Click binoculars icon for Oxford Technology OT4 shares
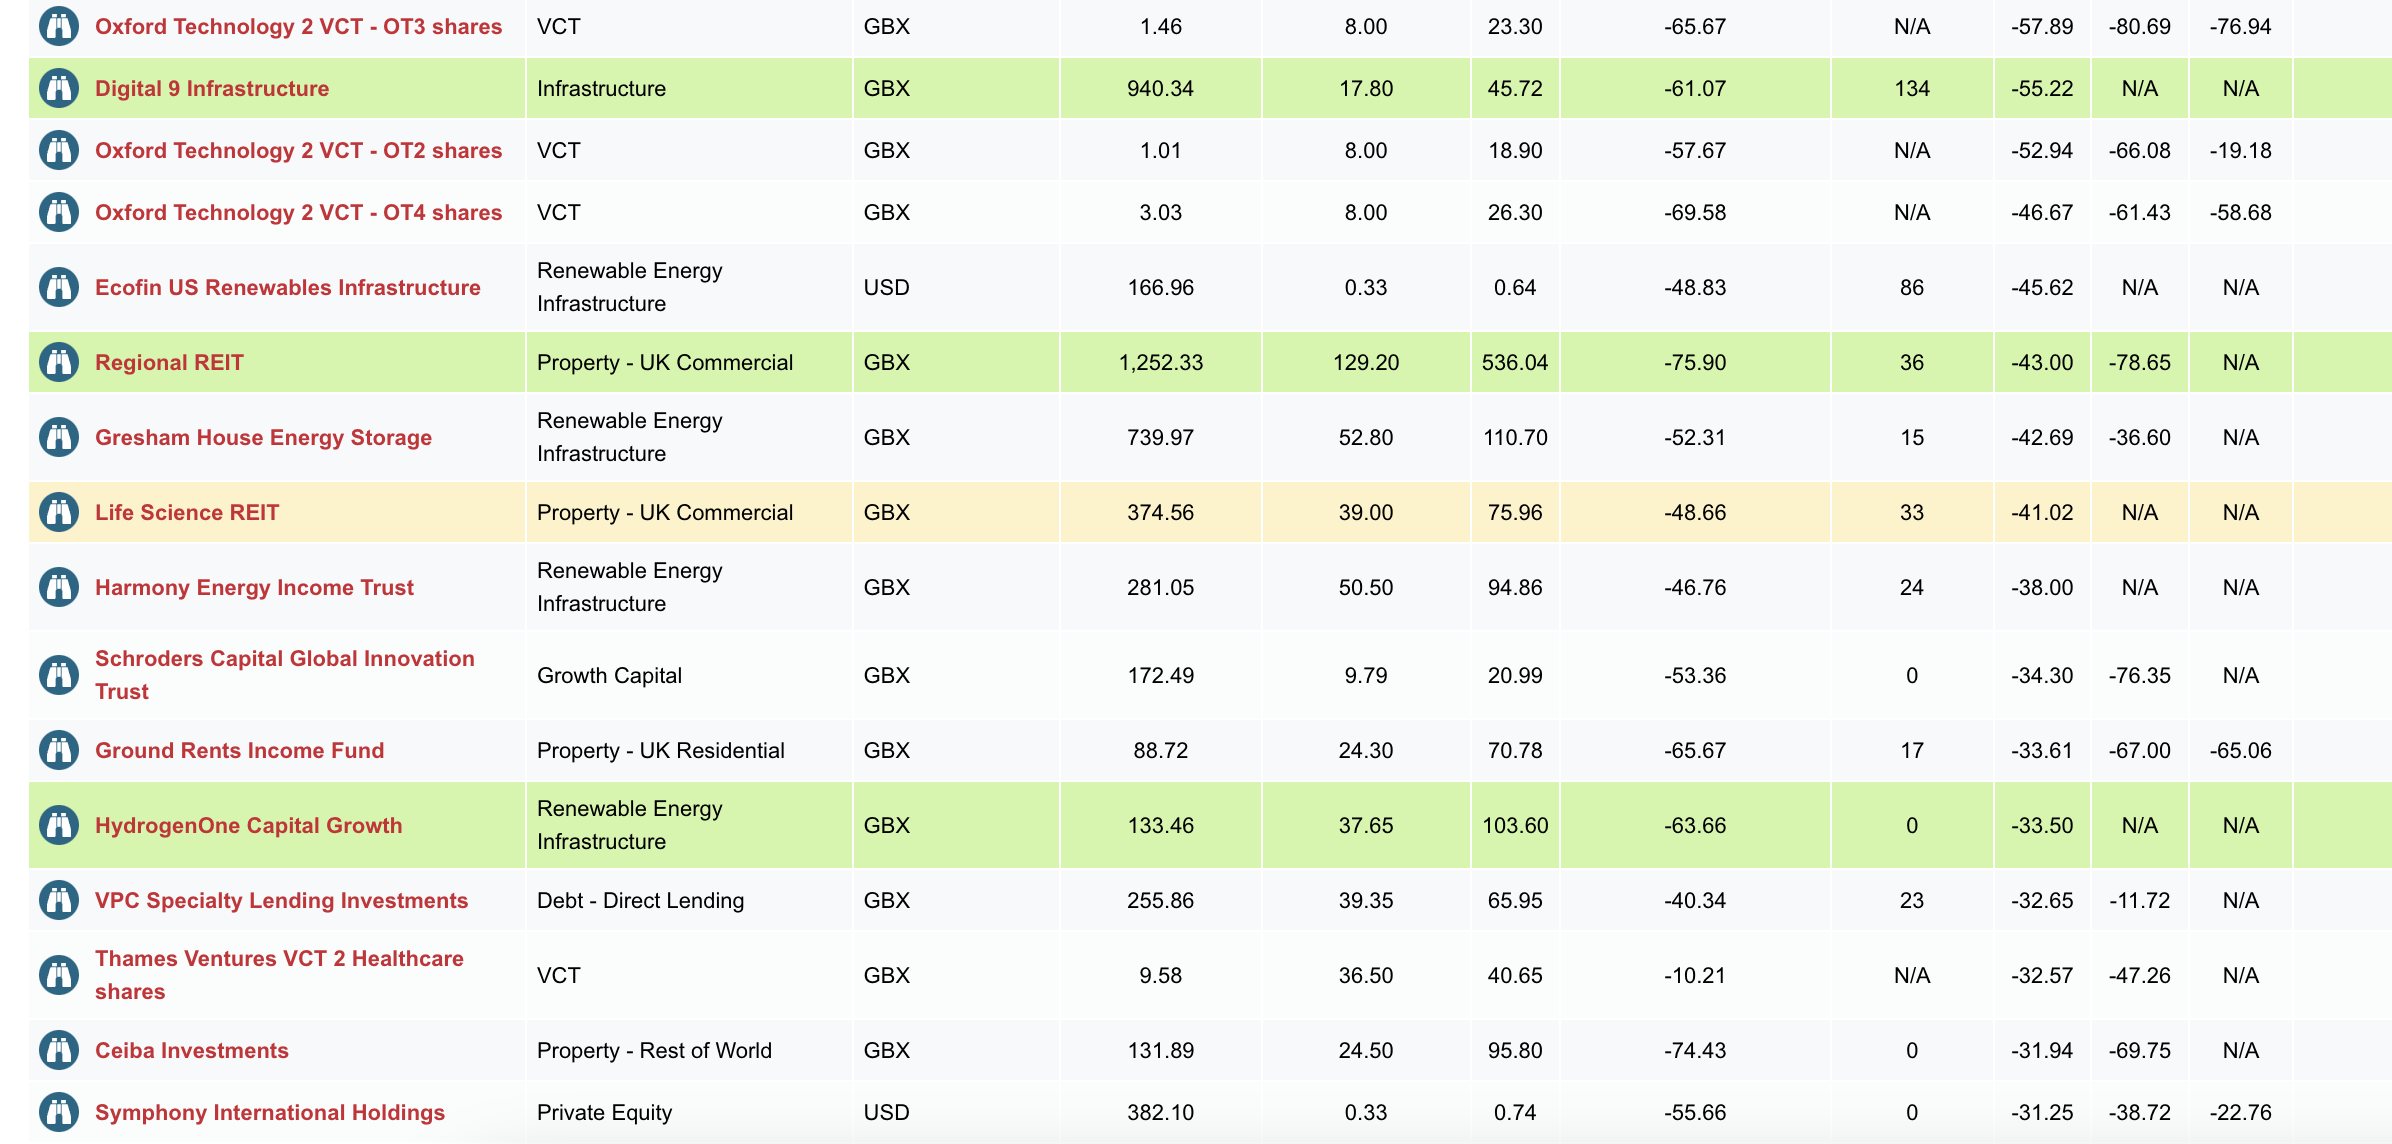Image resolution: width=2392 pixels, height=1144 pixels. click(x=59, y=212)
